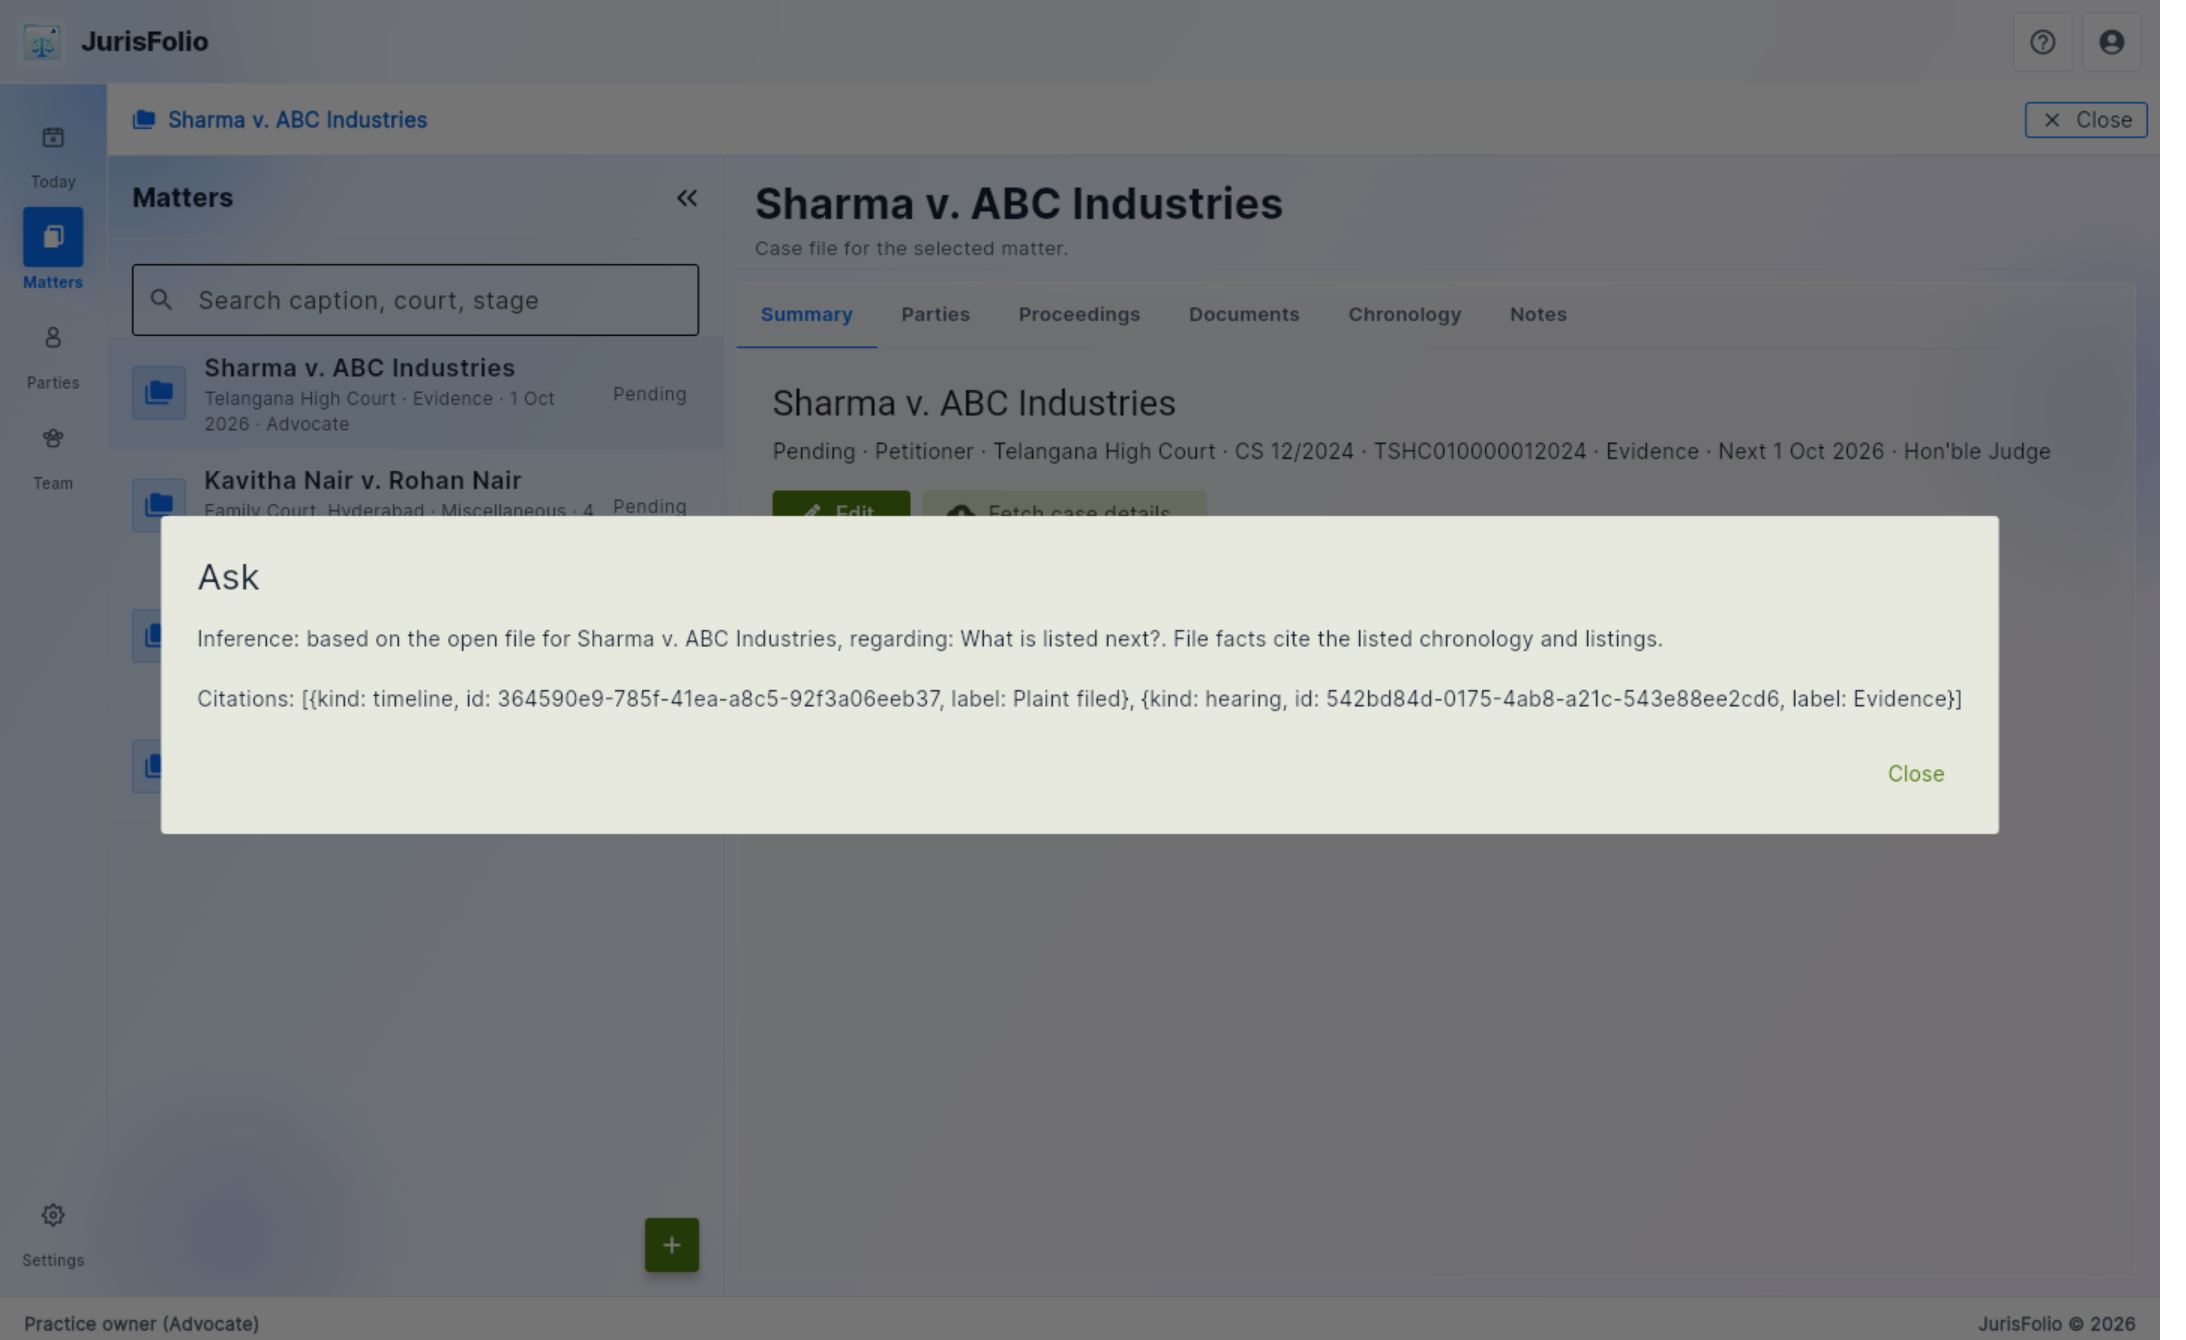Screen dimensions: 2186x1340
Task: Click the Edit button
Action: coord(841,504)
